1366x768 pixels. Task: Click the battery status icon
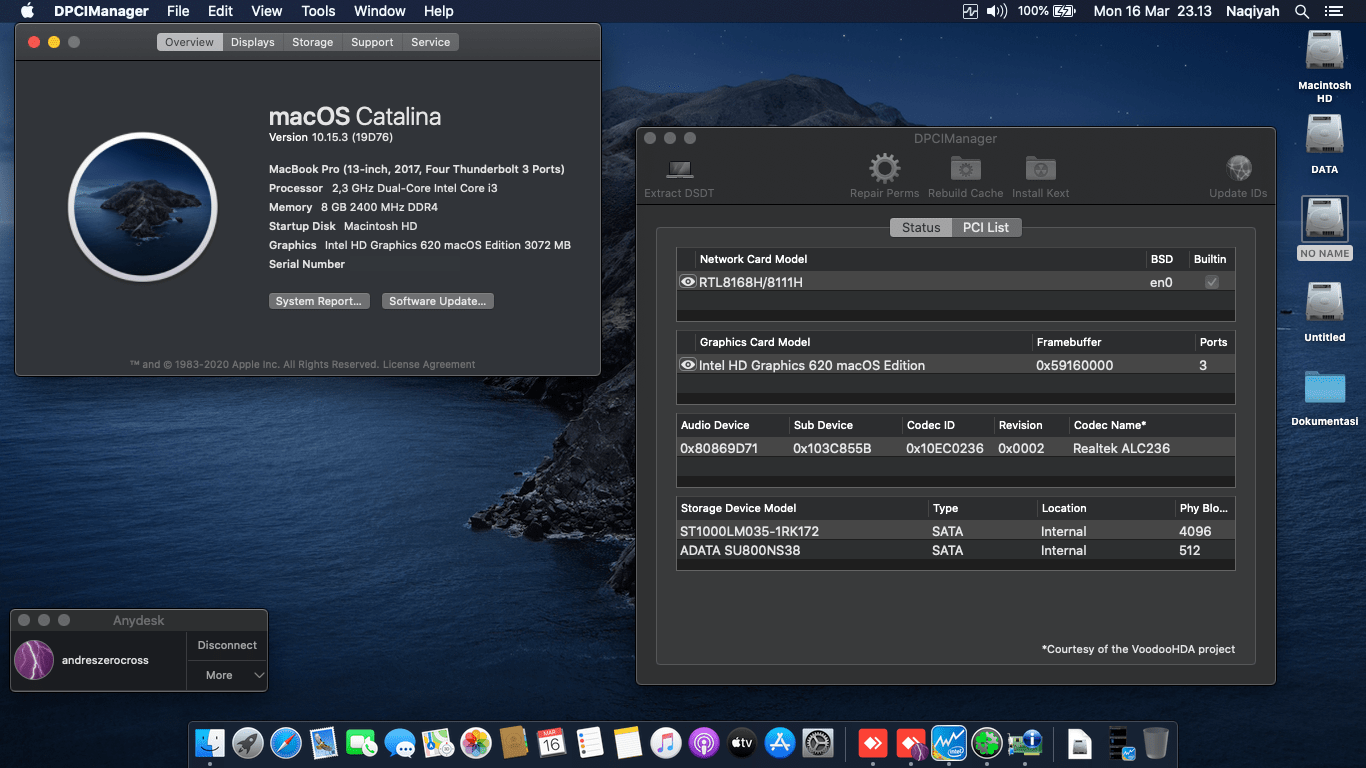[x=1064, y=11]
